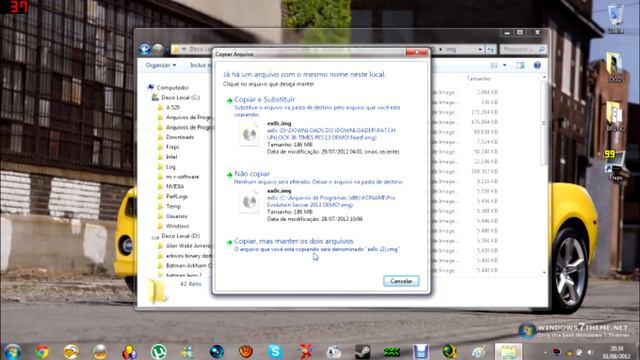Image resolution: width=640 pixels, height=360 pixels.
Task: Open the Recycle Bin desktop icon
Action: click(616, 18)
